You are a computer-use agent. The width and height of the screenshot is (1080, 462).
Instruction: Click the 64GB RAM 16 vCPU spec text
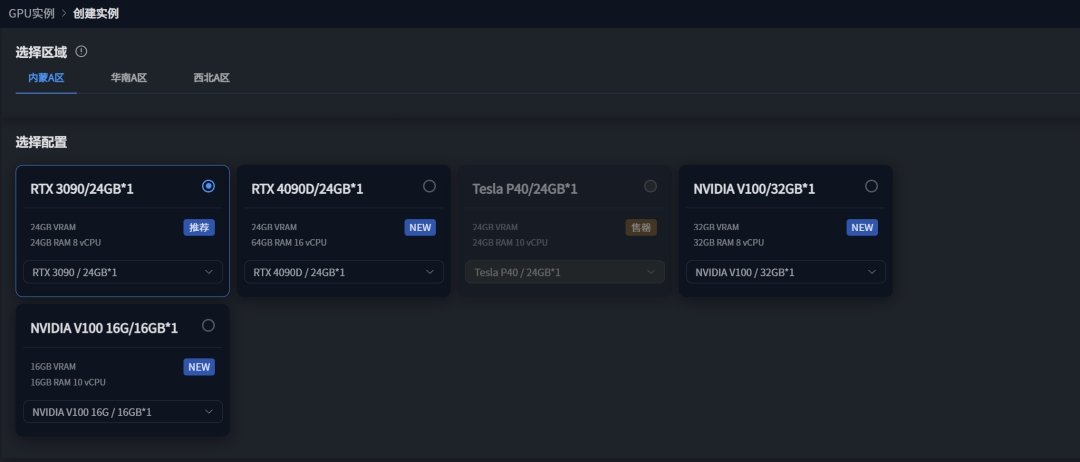tap(289, 242)
